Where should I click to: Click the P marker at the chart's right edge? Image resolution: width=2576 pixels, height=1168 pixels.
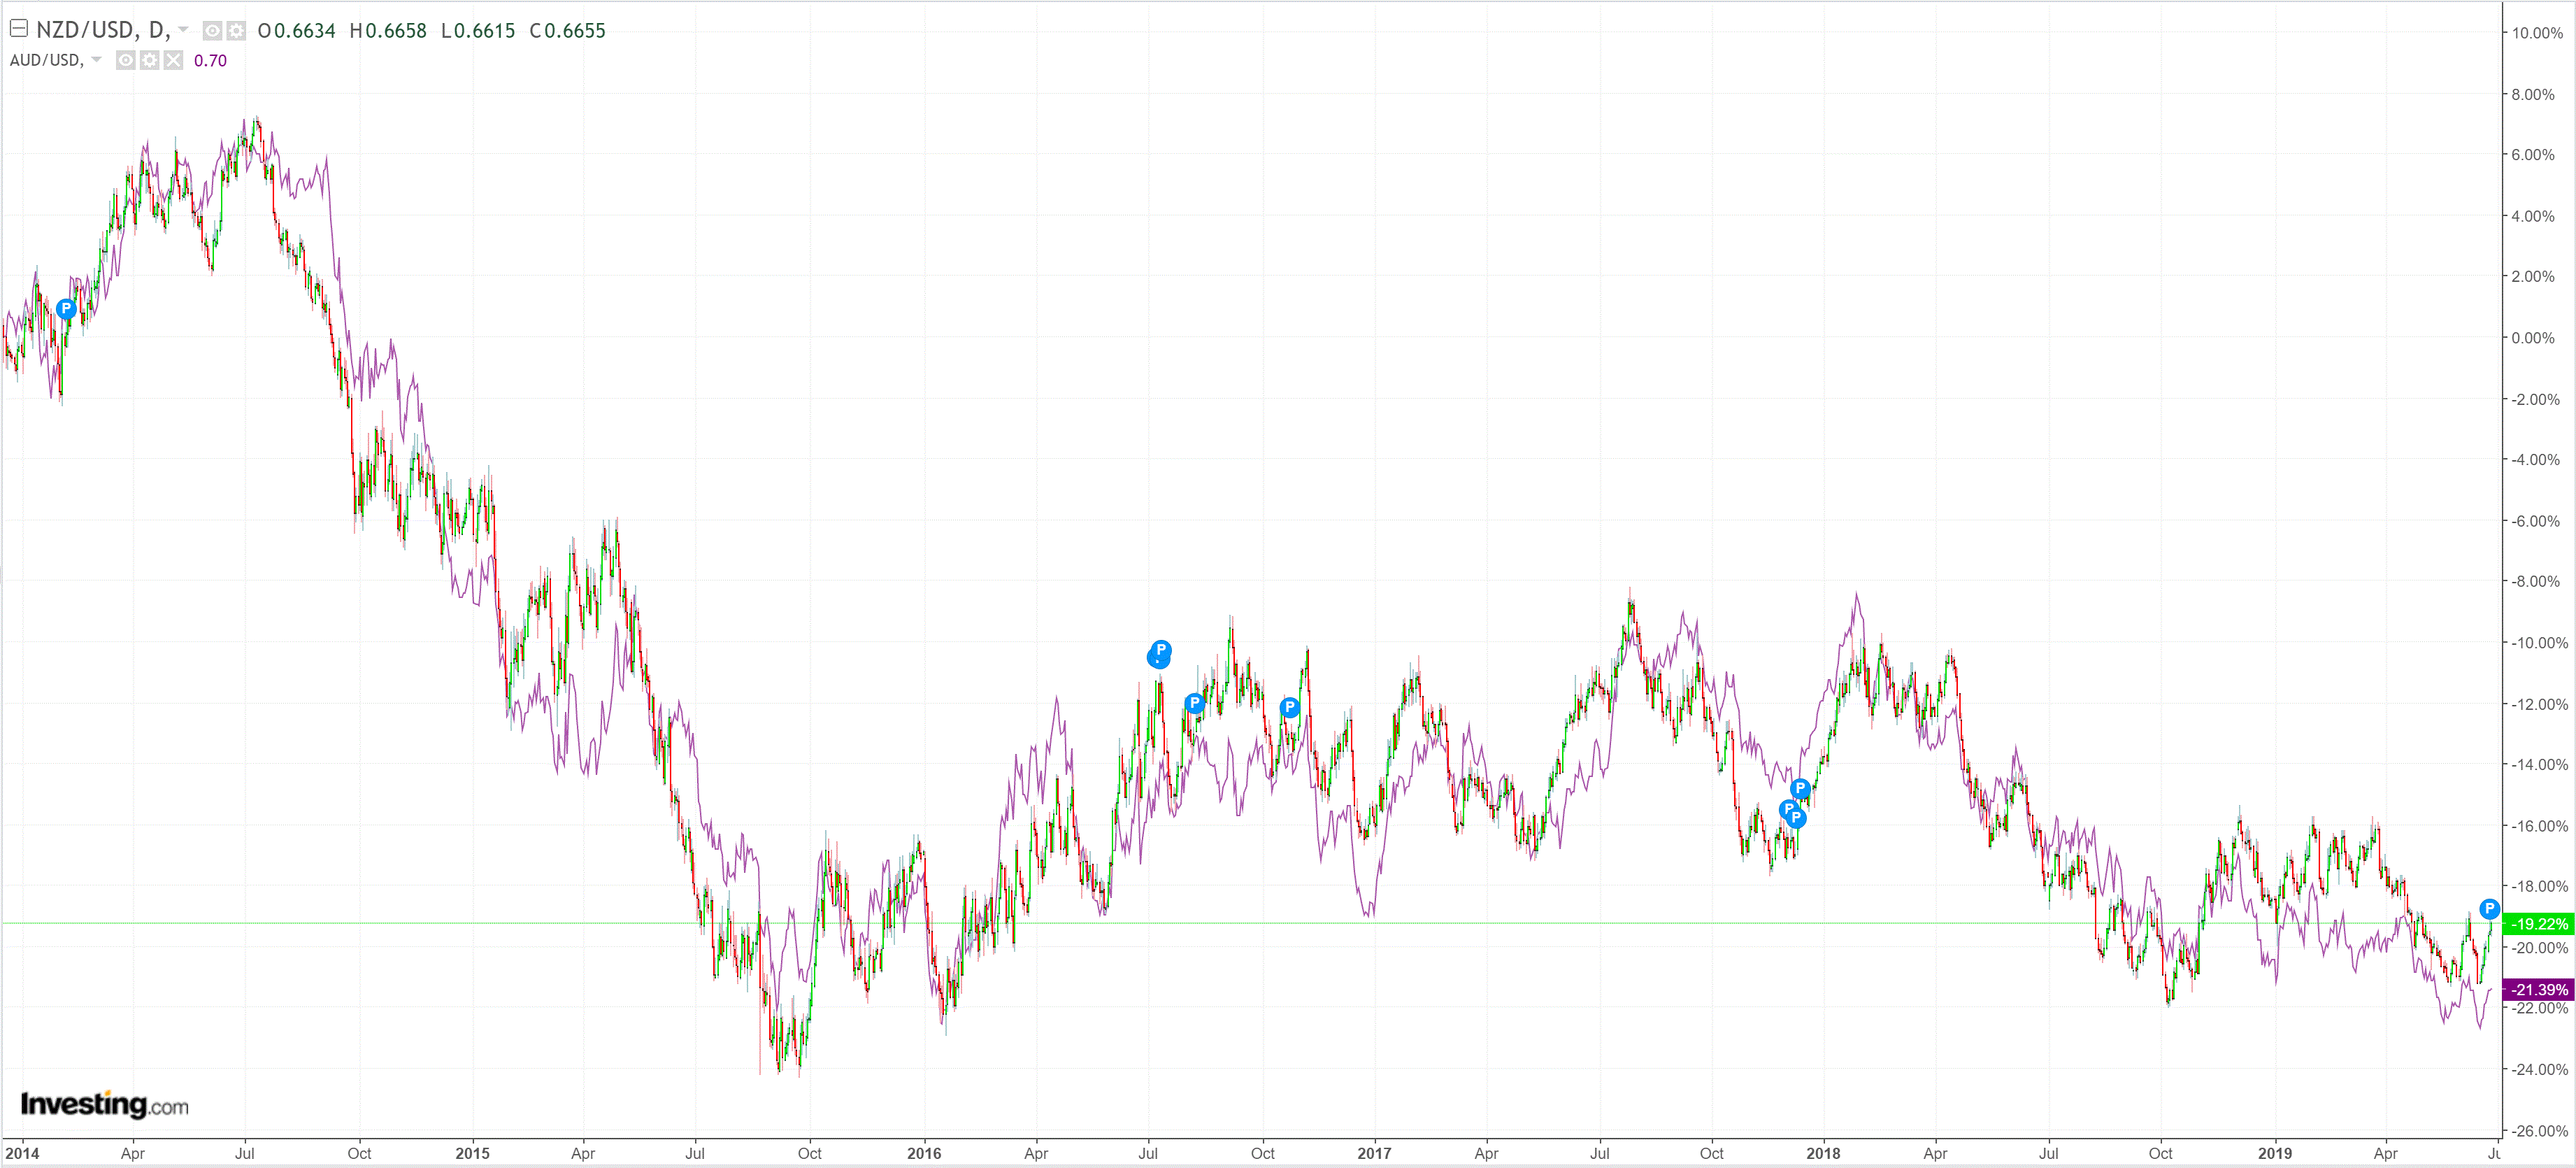[2489, 908]
